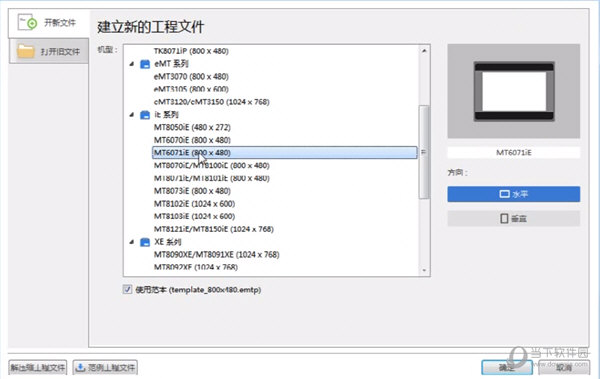The image size is (600, 379).
Task: Click the model list scrollbar thumb
Action: pyautogui.click(x=424, y=152)
